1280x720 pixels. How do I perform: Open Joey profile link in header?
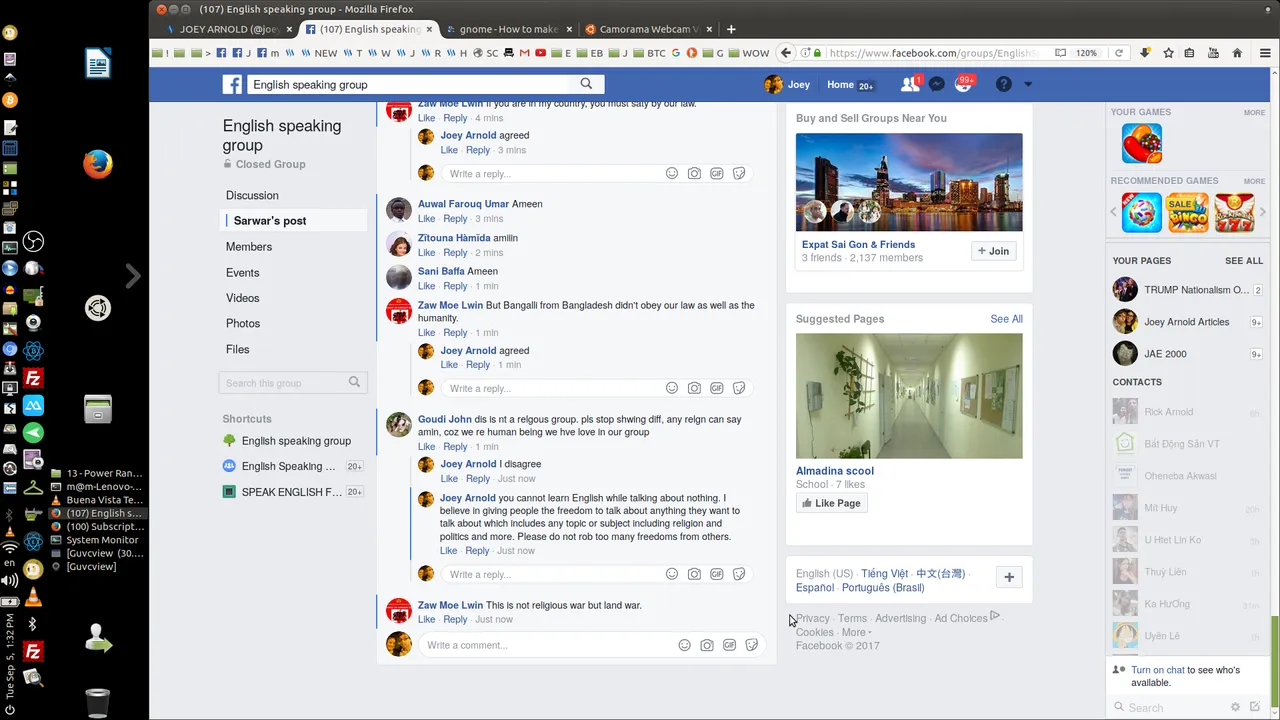pyautogui.click(x=787, y=85)
